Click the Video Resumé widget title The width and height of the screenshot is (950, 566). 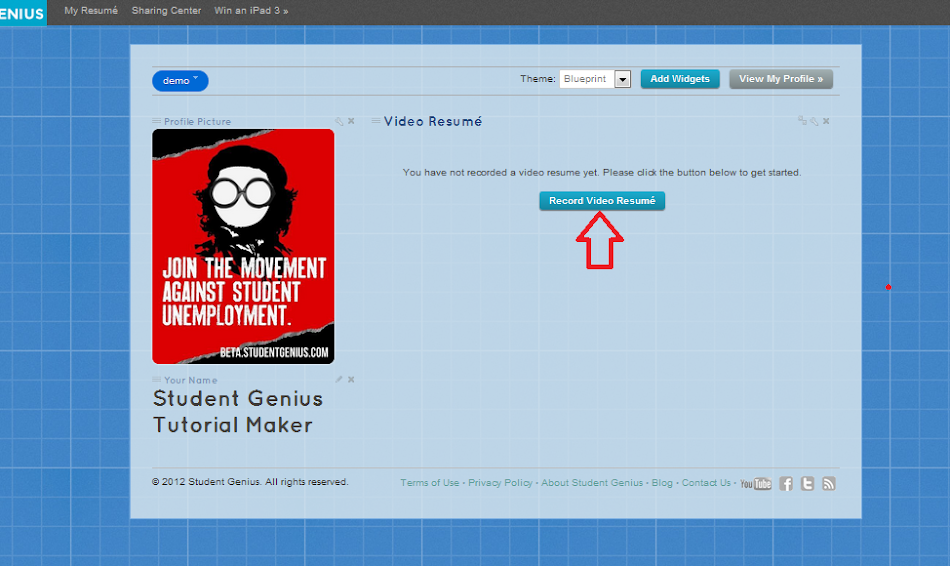pos(433,121)
